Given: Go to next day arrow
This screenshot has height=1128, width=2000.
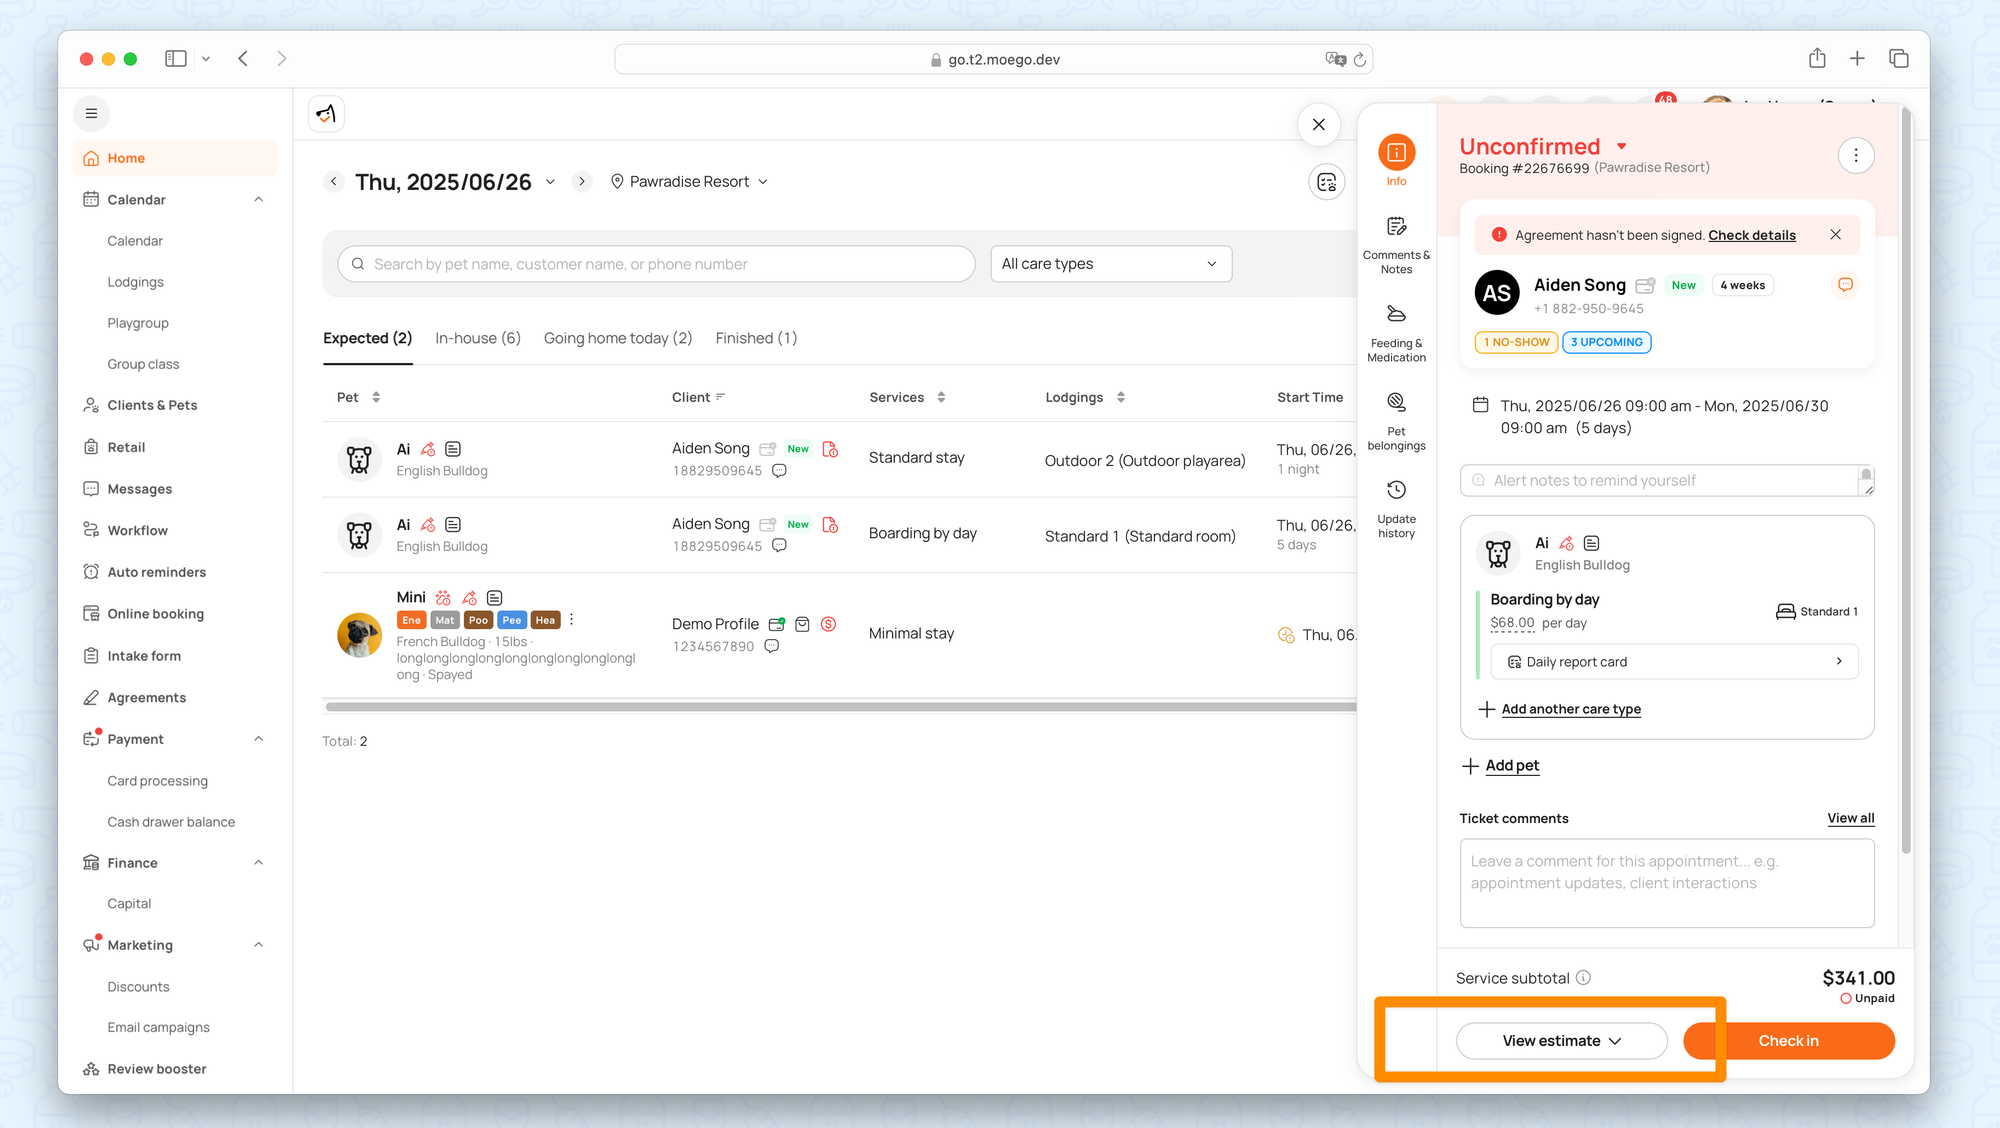Looking at the screenshot, I should click(x=581, y=182).
